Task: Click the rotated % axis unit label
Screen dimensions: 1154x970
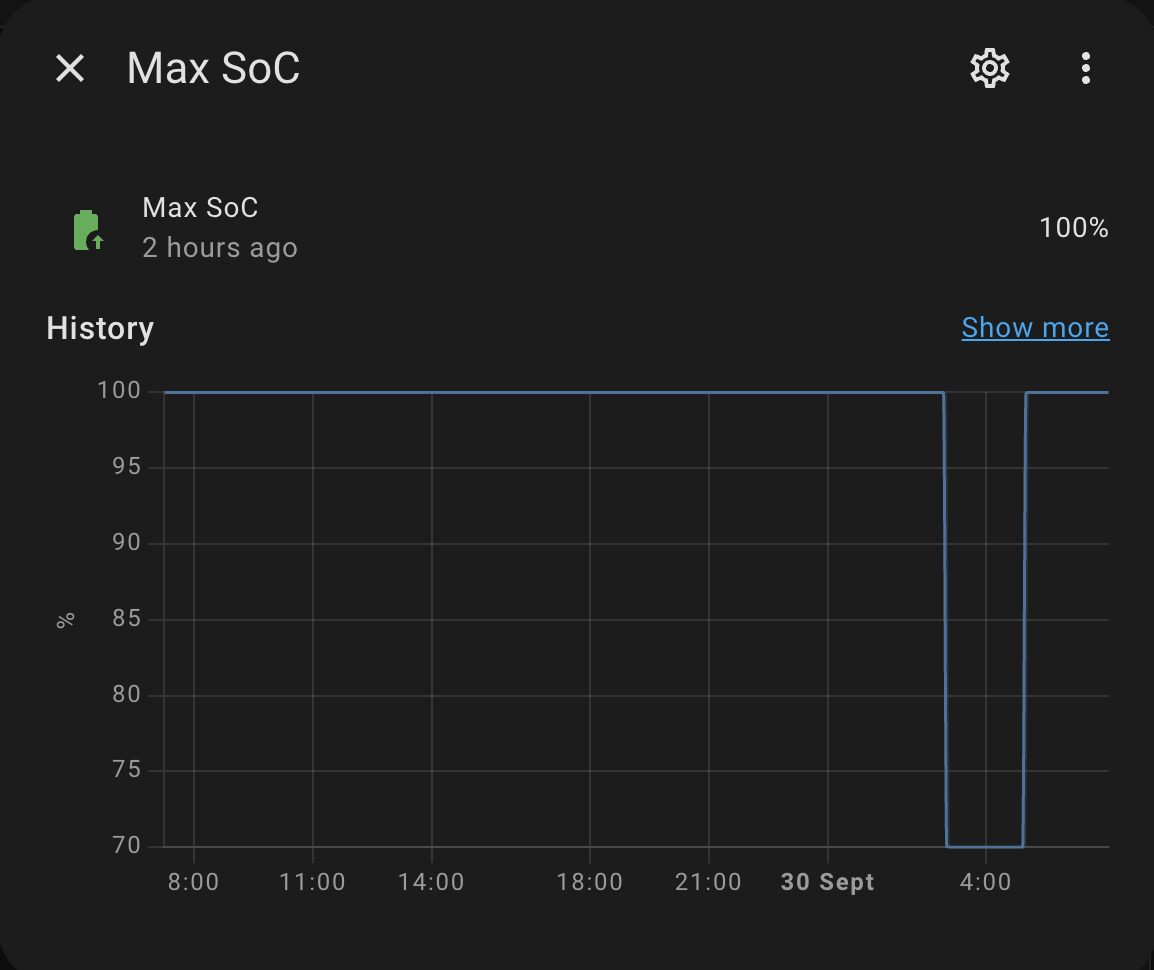Action: coord(66,620)
